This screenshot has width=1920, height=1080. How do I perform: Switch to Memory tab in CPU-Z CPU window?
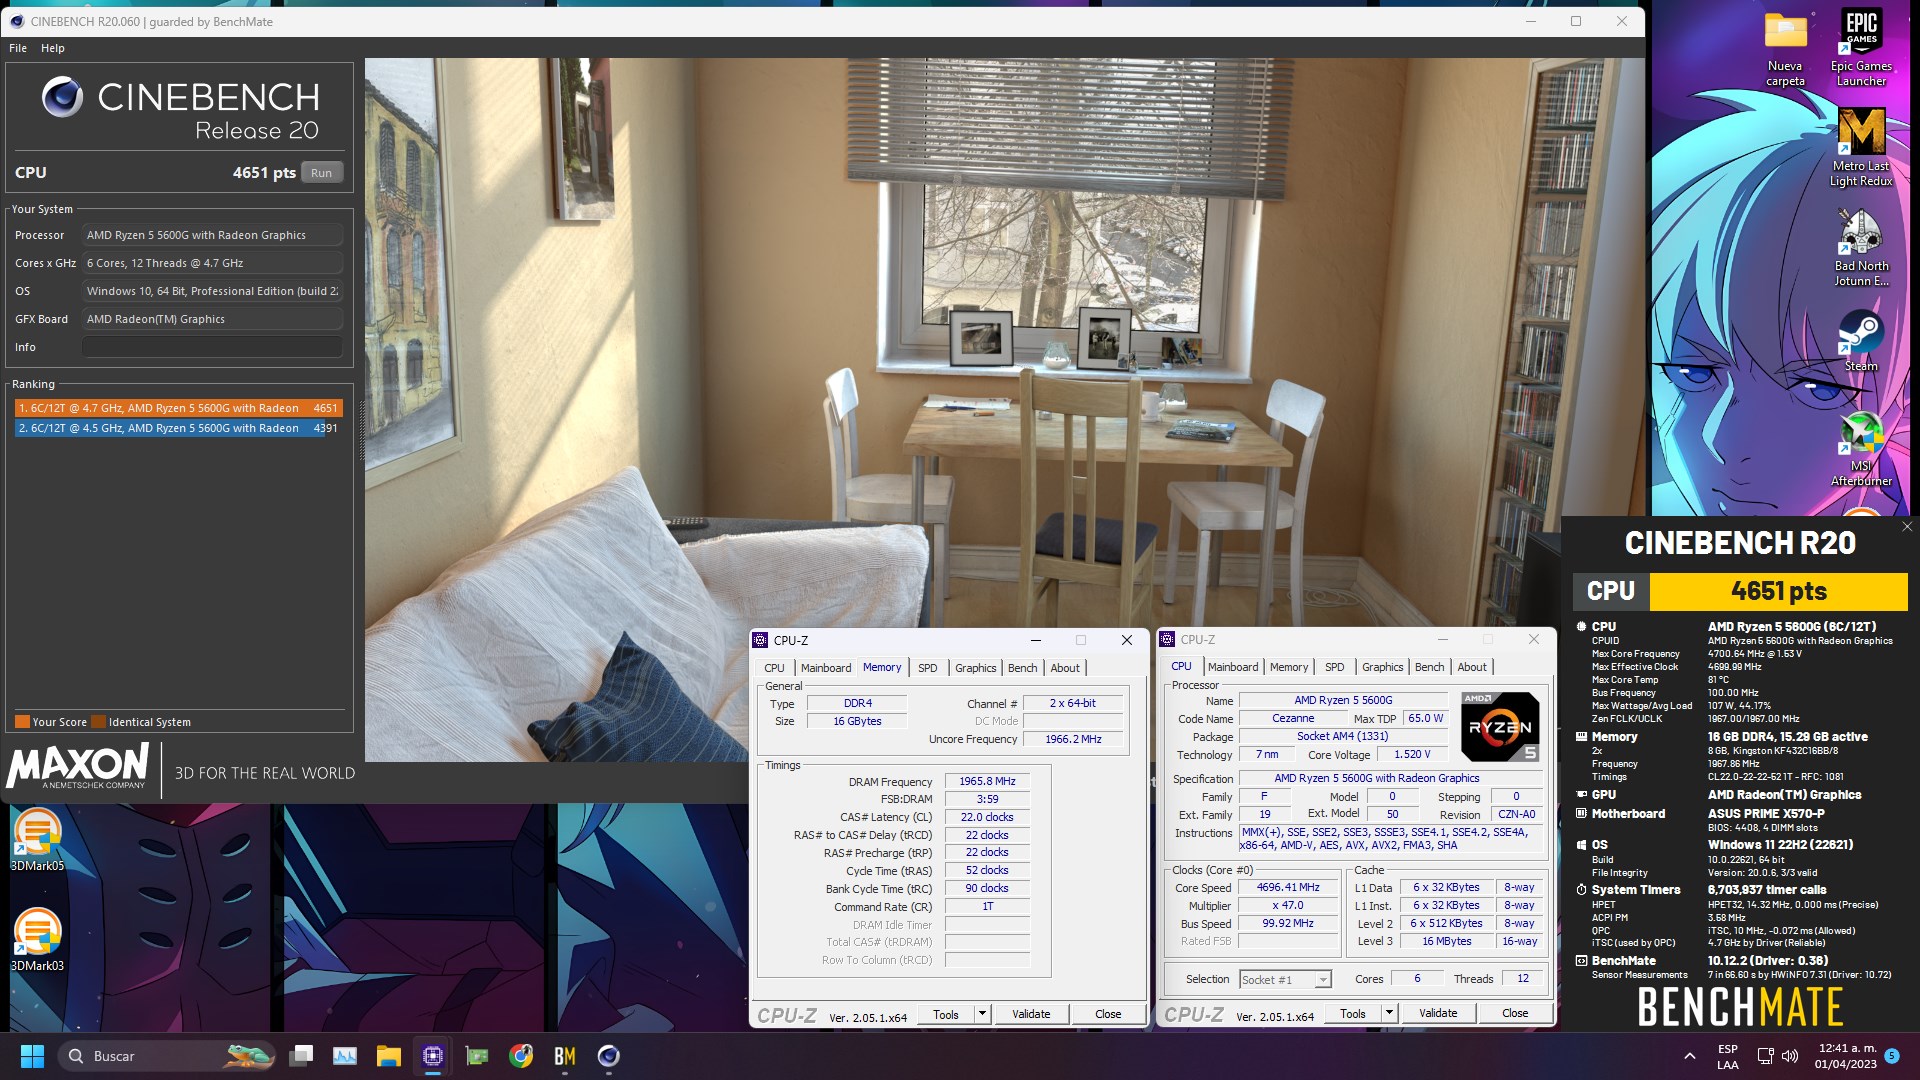1289,667
